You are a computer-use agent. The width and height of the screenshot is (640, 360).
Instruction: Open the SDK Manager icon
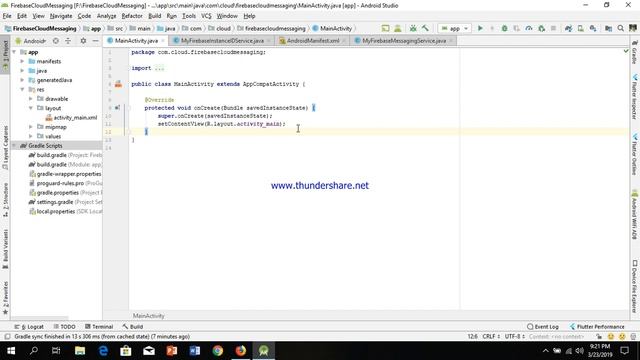click(x=593, y=29)
